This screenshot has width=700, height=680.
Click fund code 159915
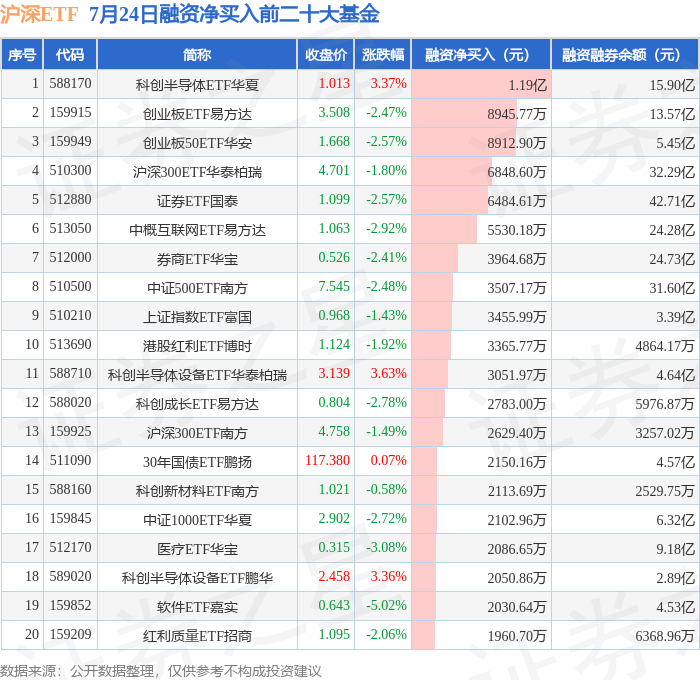(x=71, y=113)
